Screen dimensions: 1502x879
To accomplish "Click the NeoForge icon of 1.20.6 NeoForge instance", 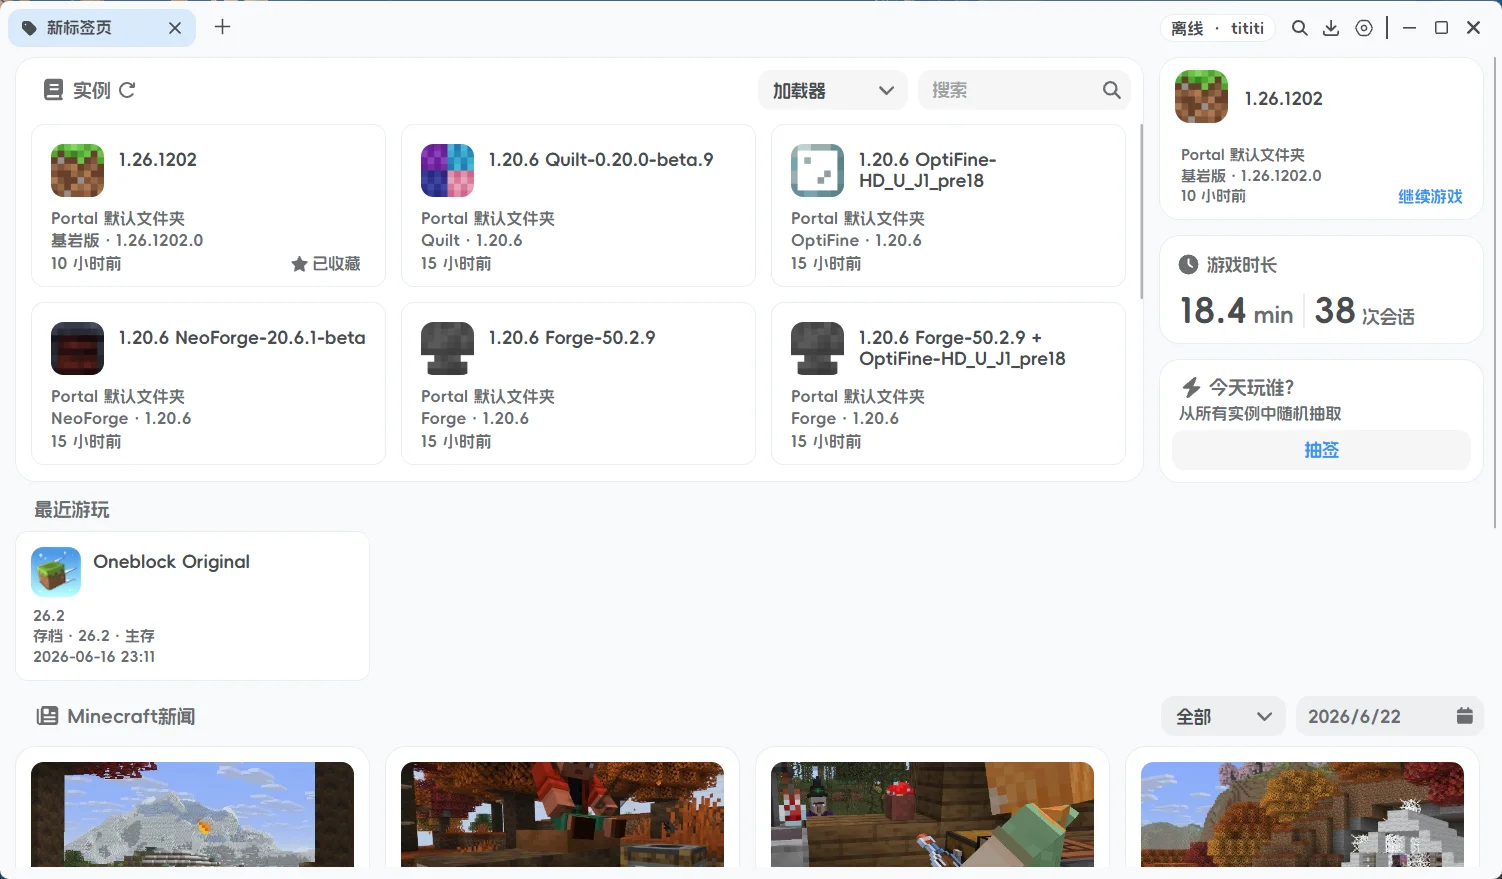I will click(77, 348).
